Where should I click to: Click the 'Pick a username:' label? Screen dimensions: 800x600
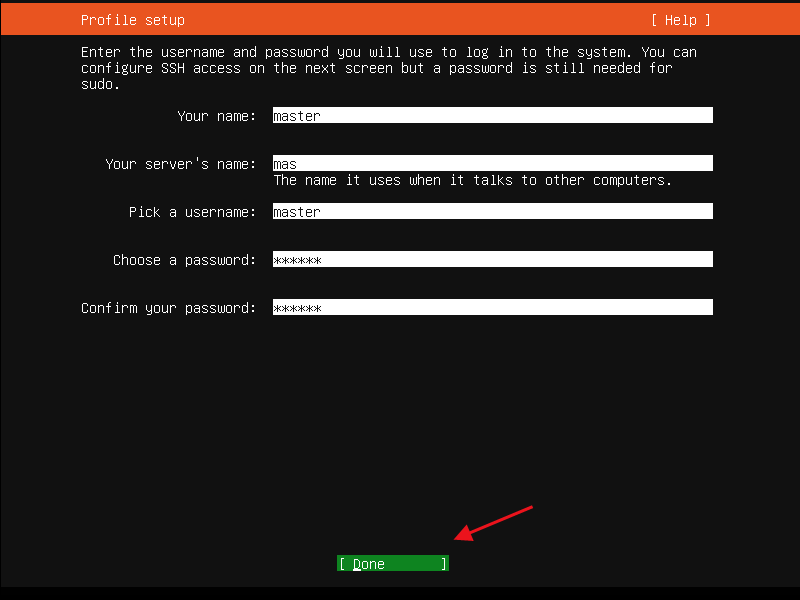[x=192, y=212]
